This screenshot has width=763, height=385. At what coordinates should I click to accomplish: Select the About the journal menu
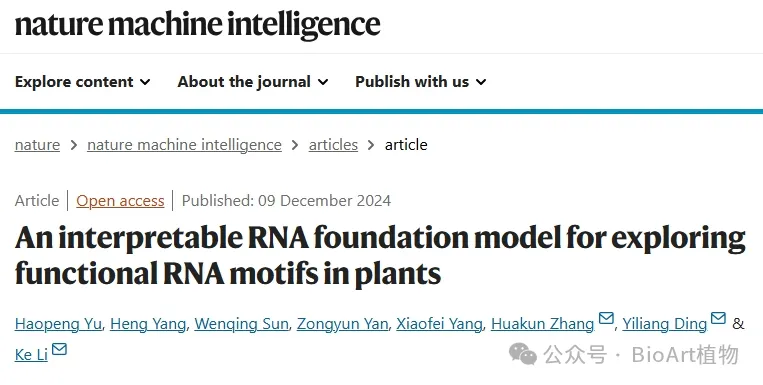[253, 82]
